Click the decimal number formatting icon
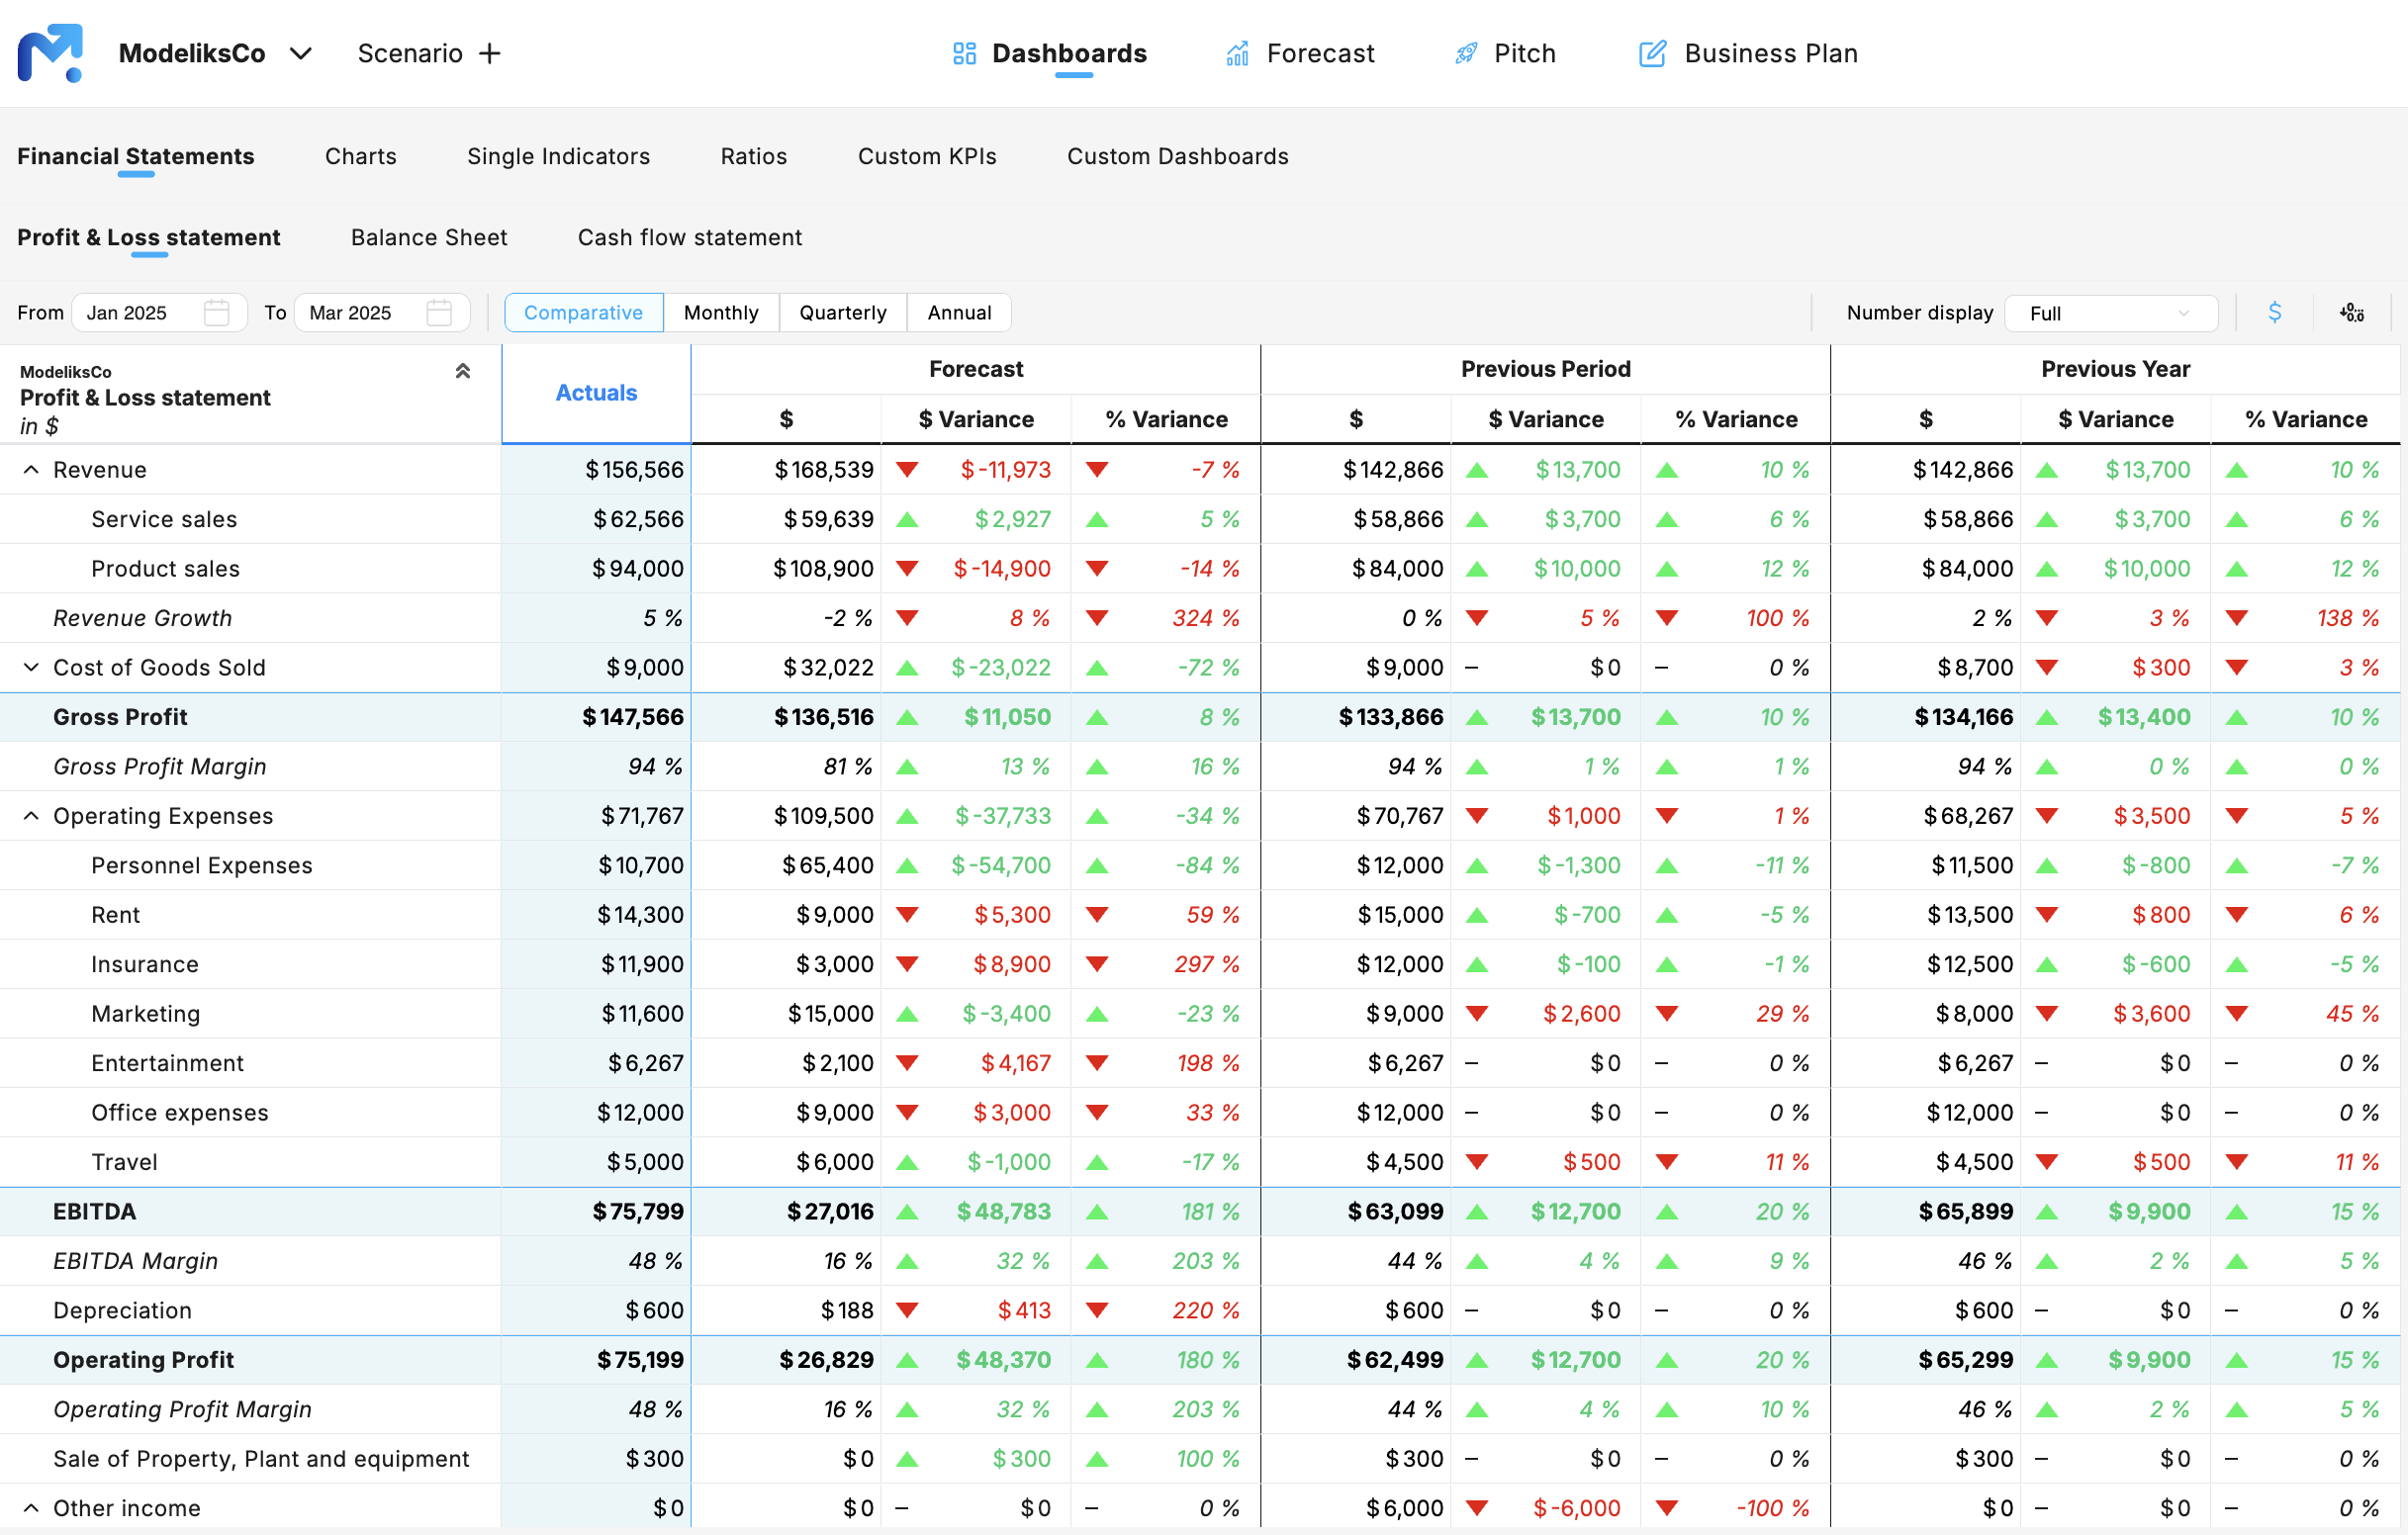2408x1535 pixels. coord(2352,312)
